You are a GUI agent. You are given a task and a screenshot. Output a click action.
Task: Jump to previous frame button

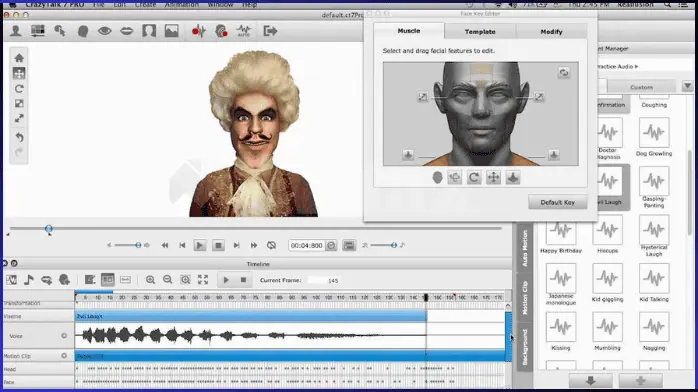[x=183, y=245]
